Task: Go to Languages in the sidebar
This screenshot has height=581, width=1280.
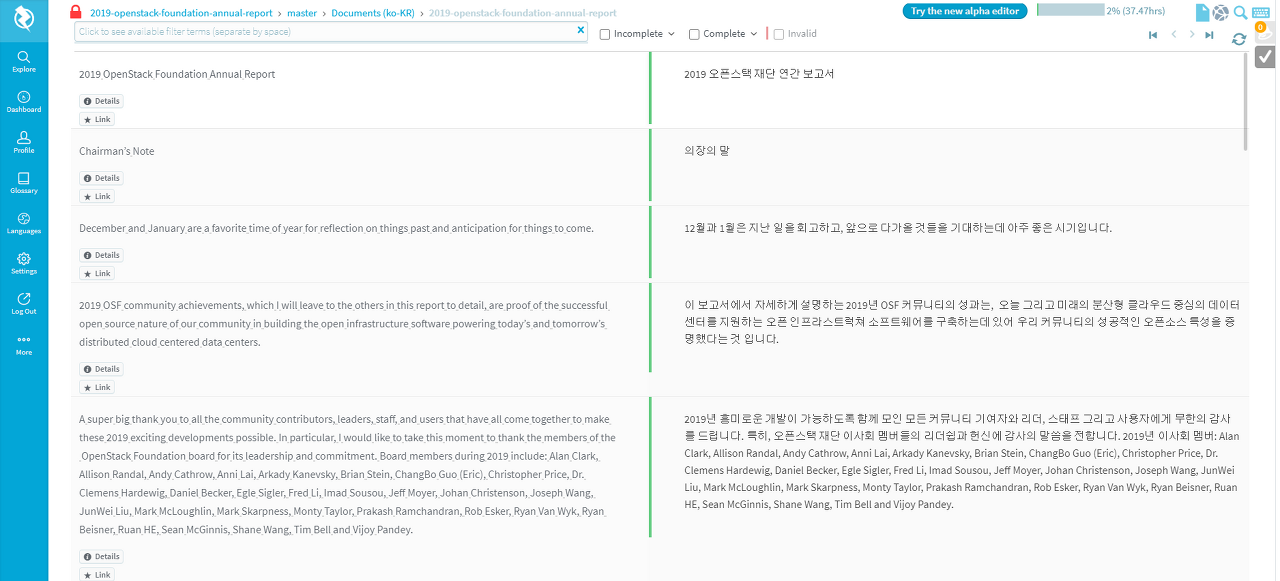Action: coord(24,223)
